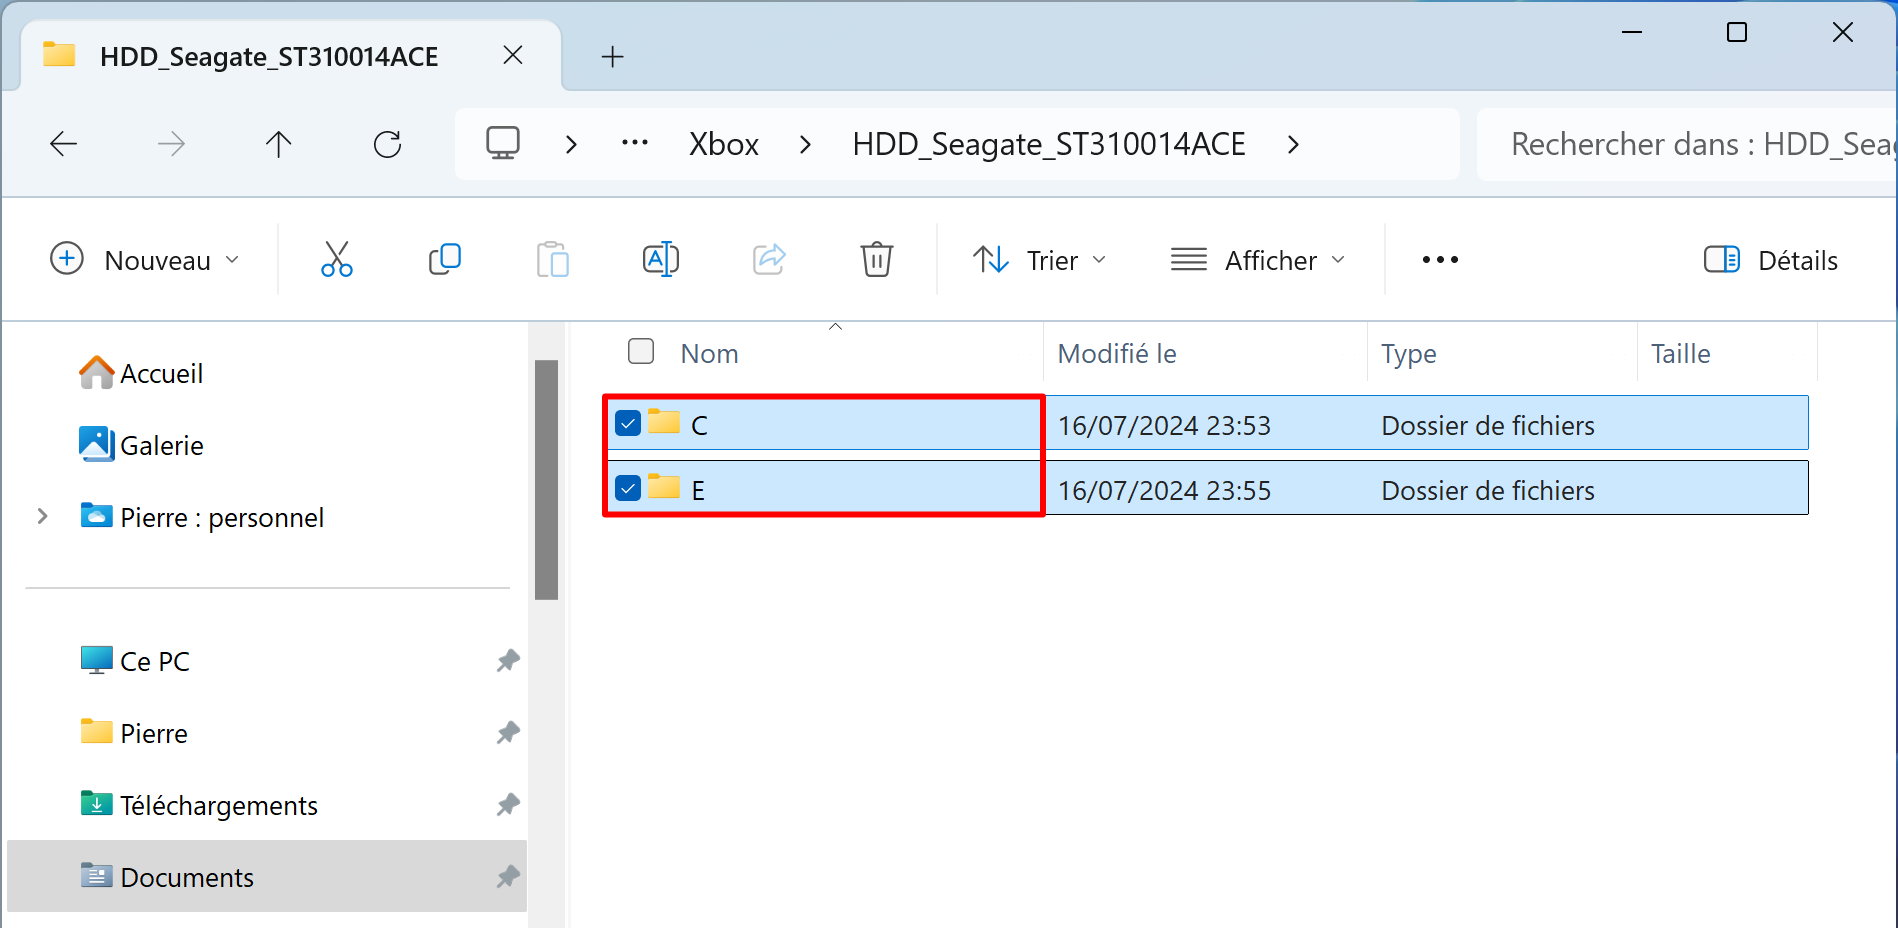Rename the selected item

coord(661,259)
